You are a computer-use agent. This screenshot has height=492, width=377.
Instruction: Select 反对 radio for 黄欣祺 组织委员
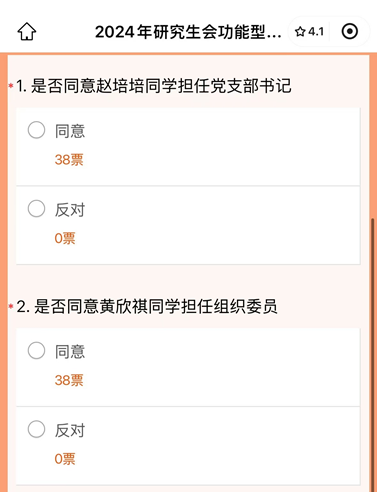tap(36, 429)
